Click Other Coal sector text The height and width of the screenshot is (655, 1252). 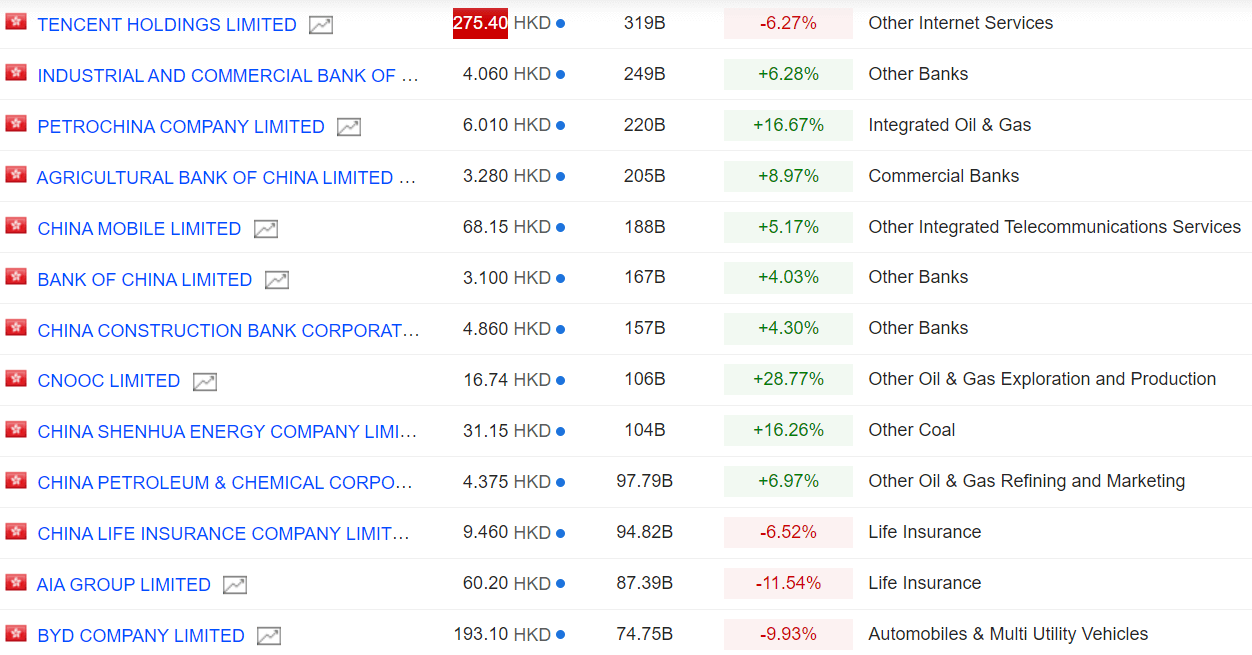click(x=912, y=431)
